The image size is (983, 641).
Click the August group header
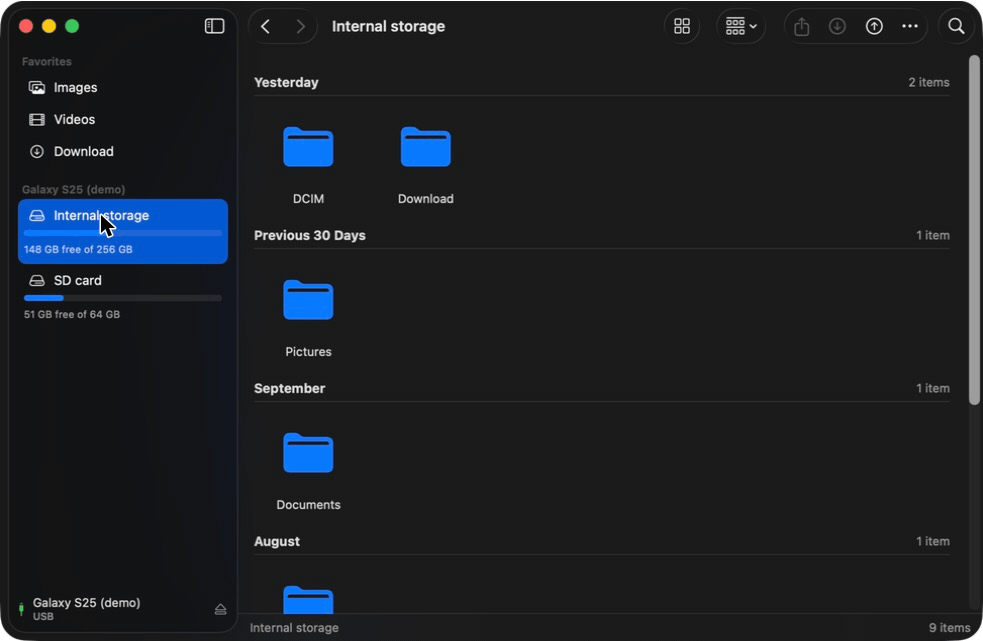pos(276,542)
